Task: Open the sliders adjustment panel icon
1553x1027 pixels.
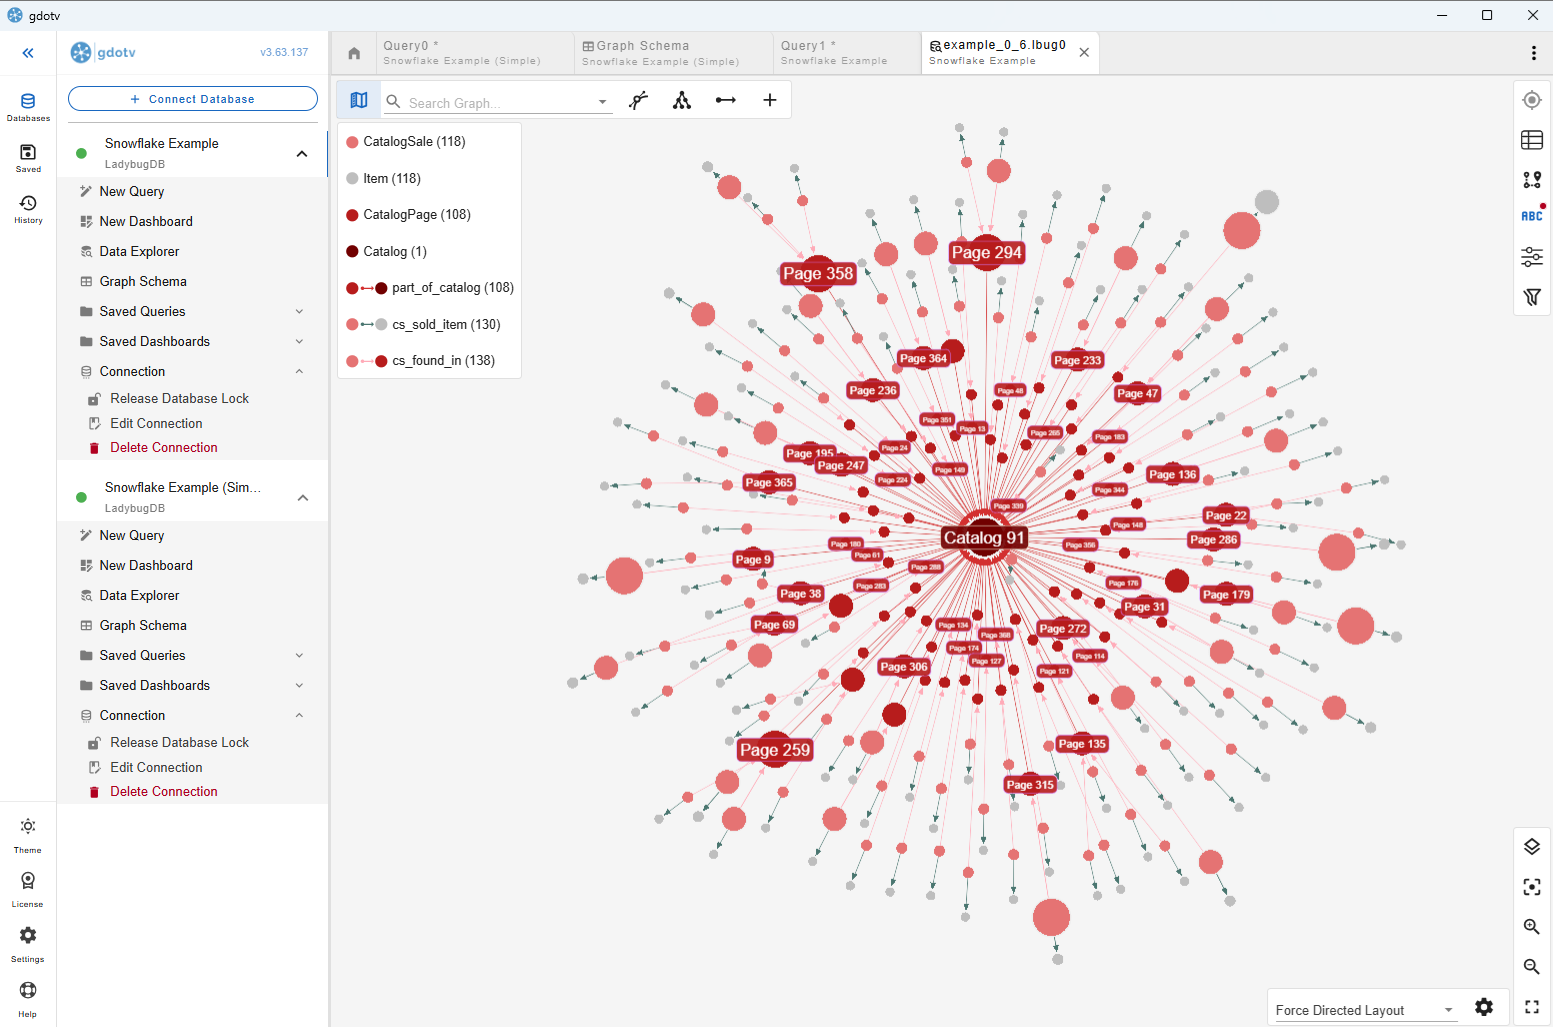Action: click(x=1532, y=257)
